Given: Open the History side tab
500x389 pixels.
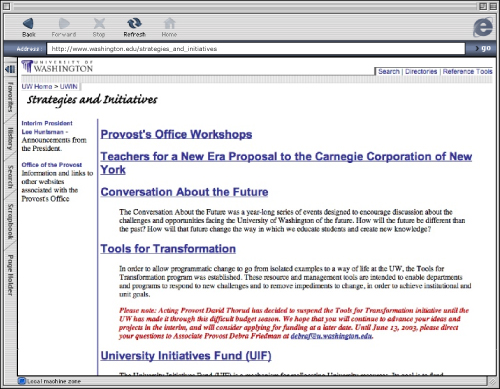Looking at the screenshot, I should click(x=10, y=139).
